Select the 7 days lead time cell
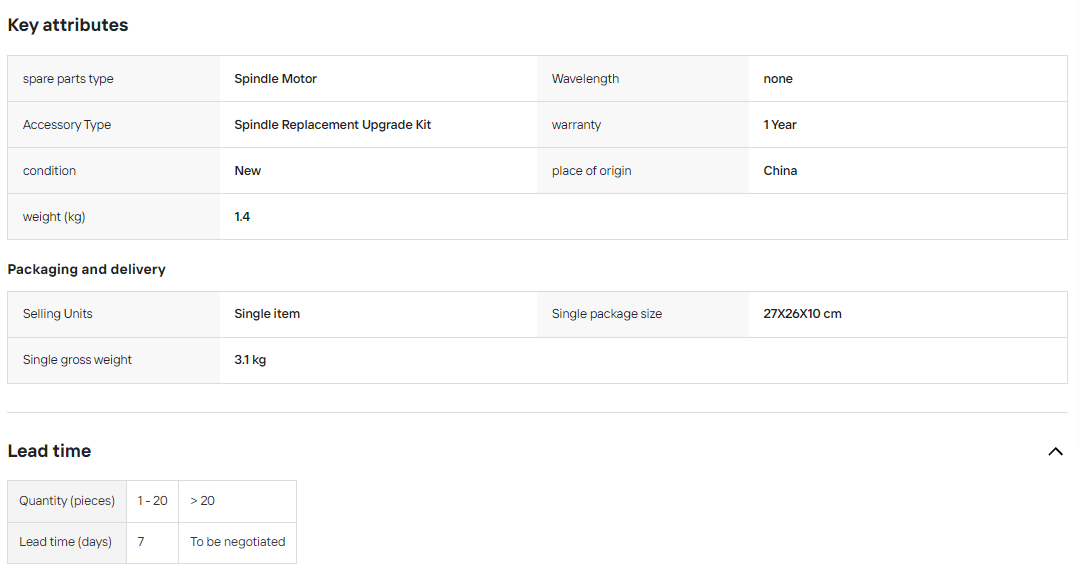 tap(152, 543)
